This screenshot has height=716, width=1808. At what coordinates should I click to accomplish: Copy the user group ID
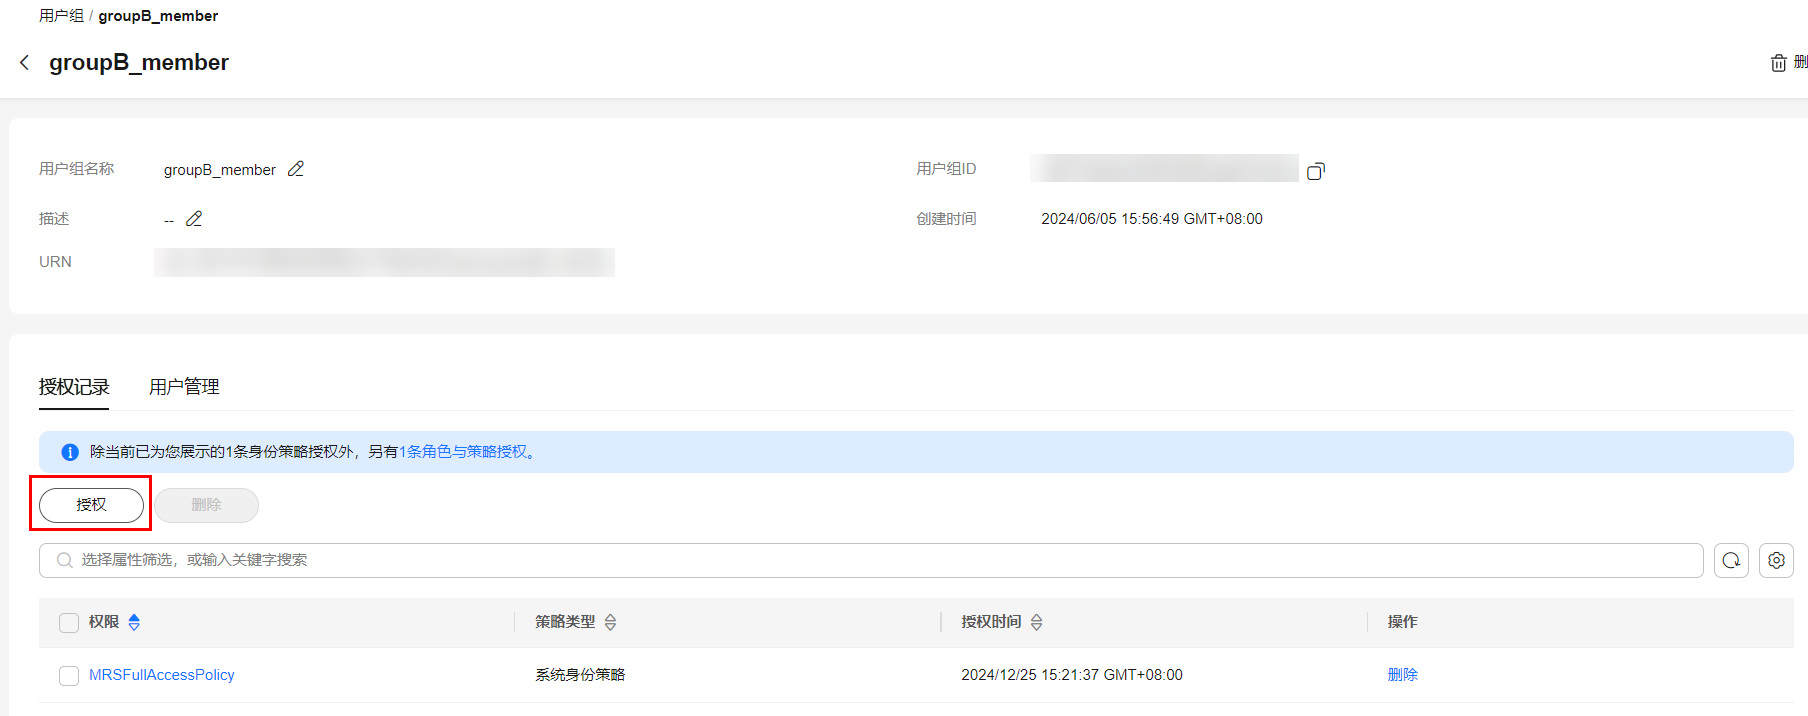coord(1316,171)
